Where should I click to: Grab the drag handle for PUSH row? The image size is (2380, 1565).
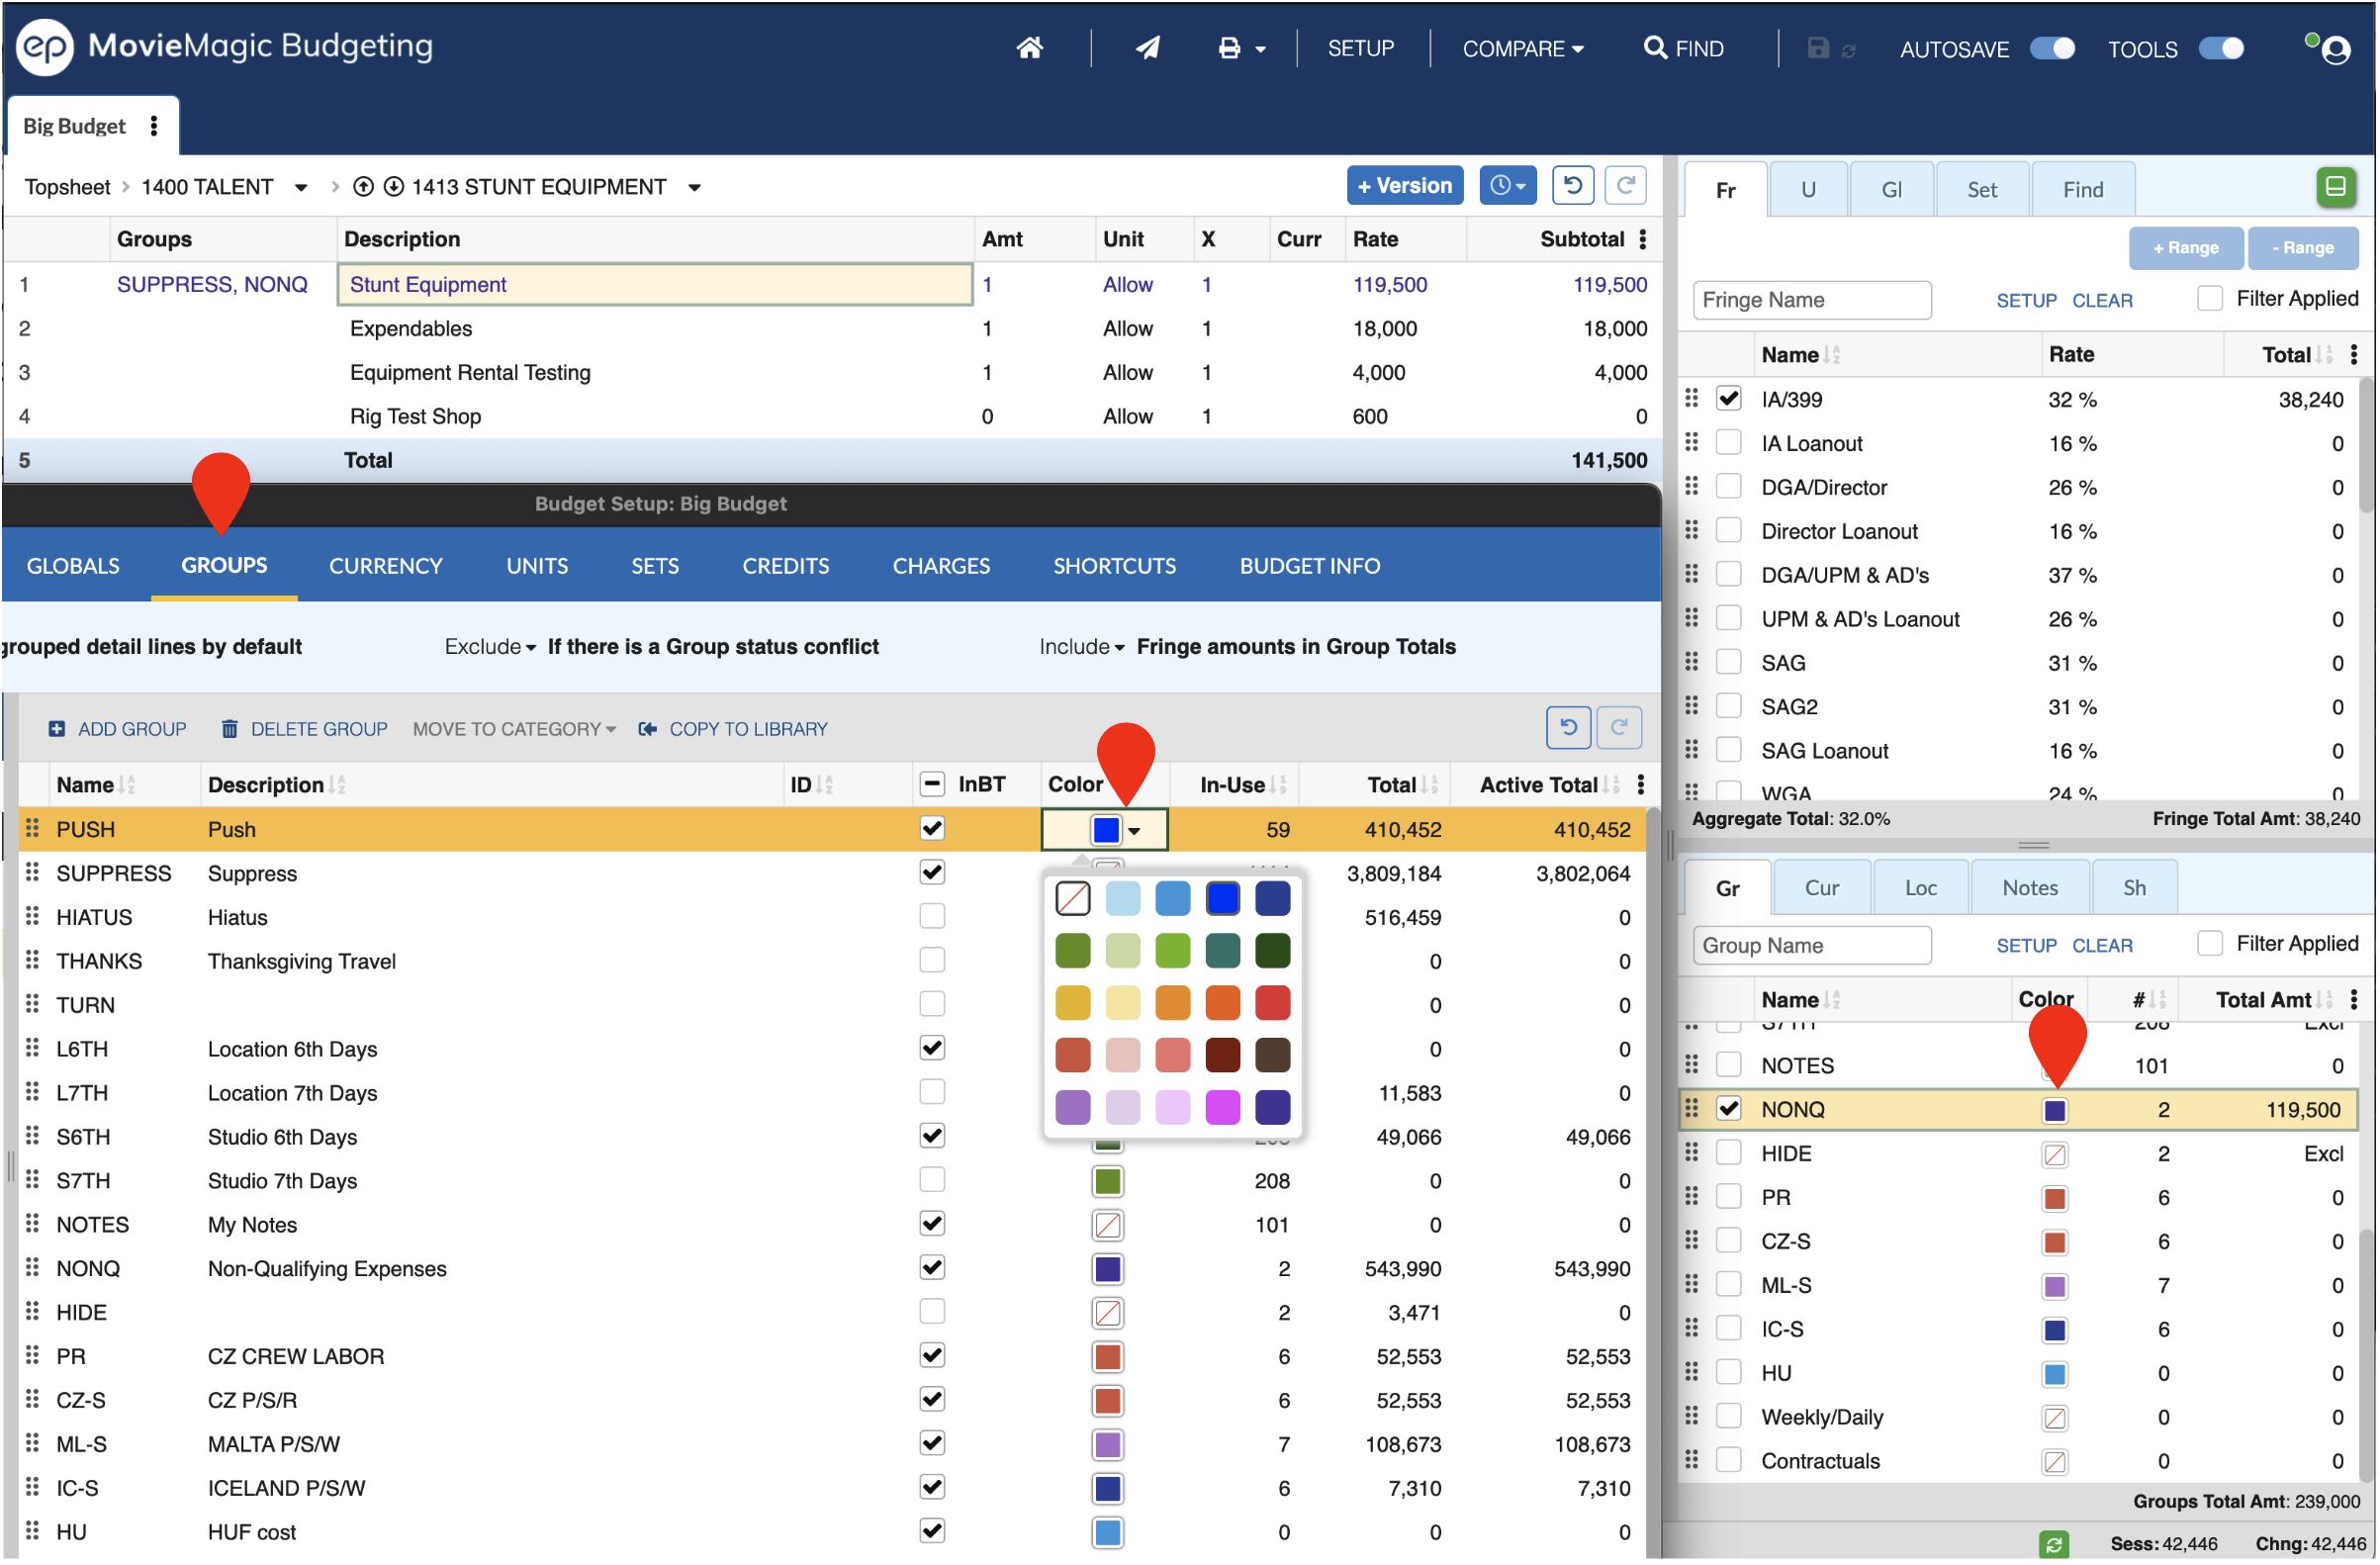(x=32, y=829)
